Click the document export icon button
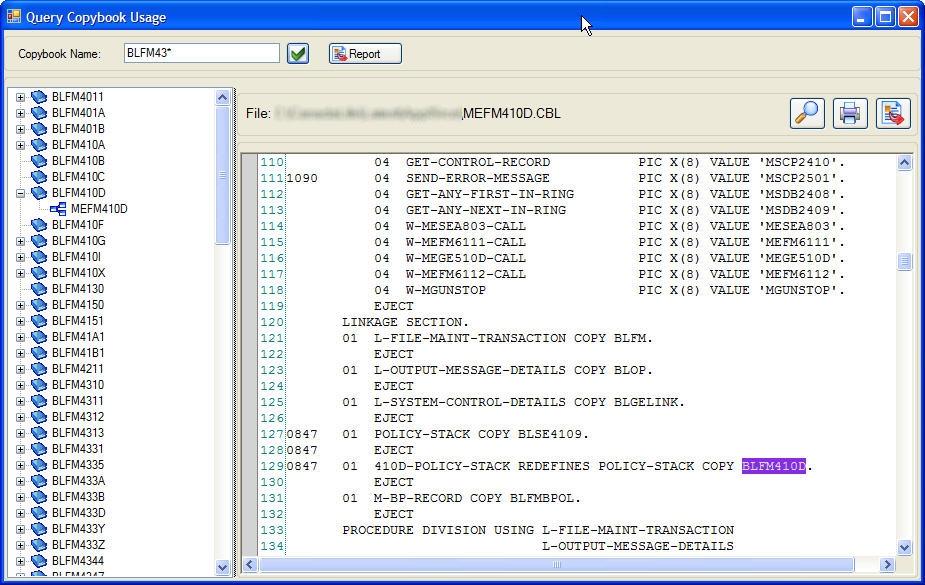This screenshot has height=585, width=925. pyautogui.click(x=893, y=113)
